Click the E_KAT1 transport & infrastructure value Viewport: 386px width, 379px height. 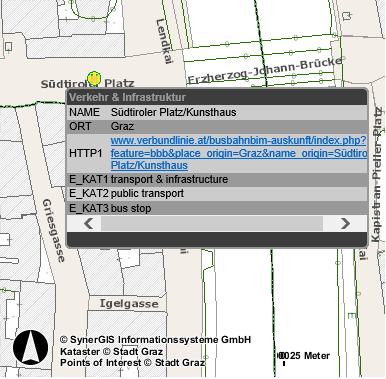pyautogui.click(x=169, y=179)
